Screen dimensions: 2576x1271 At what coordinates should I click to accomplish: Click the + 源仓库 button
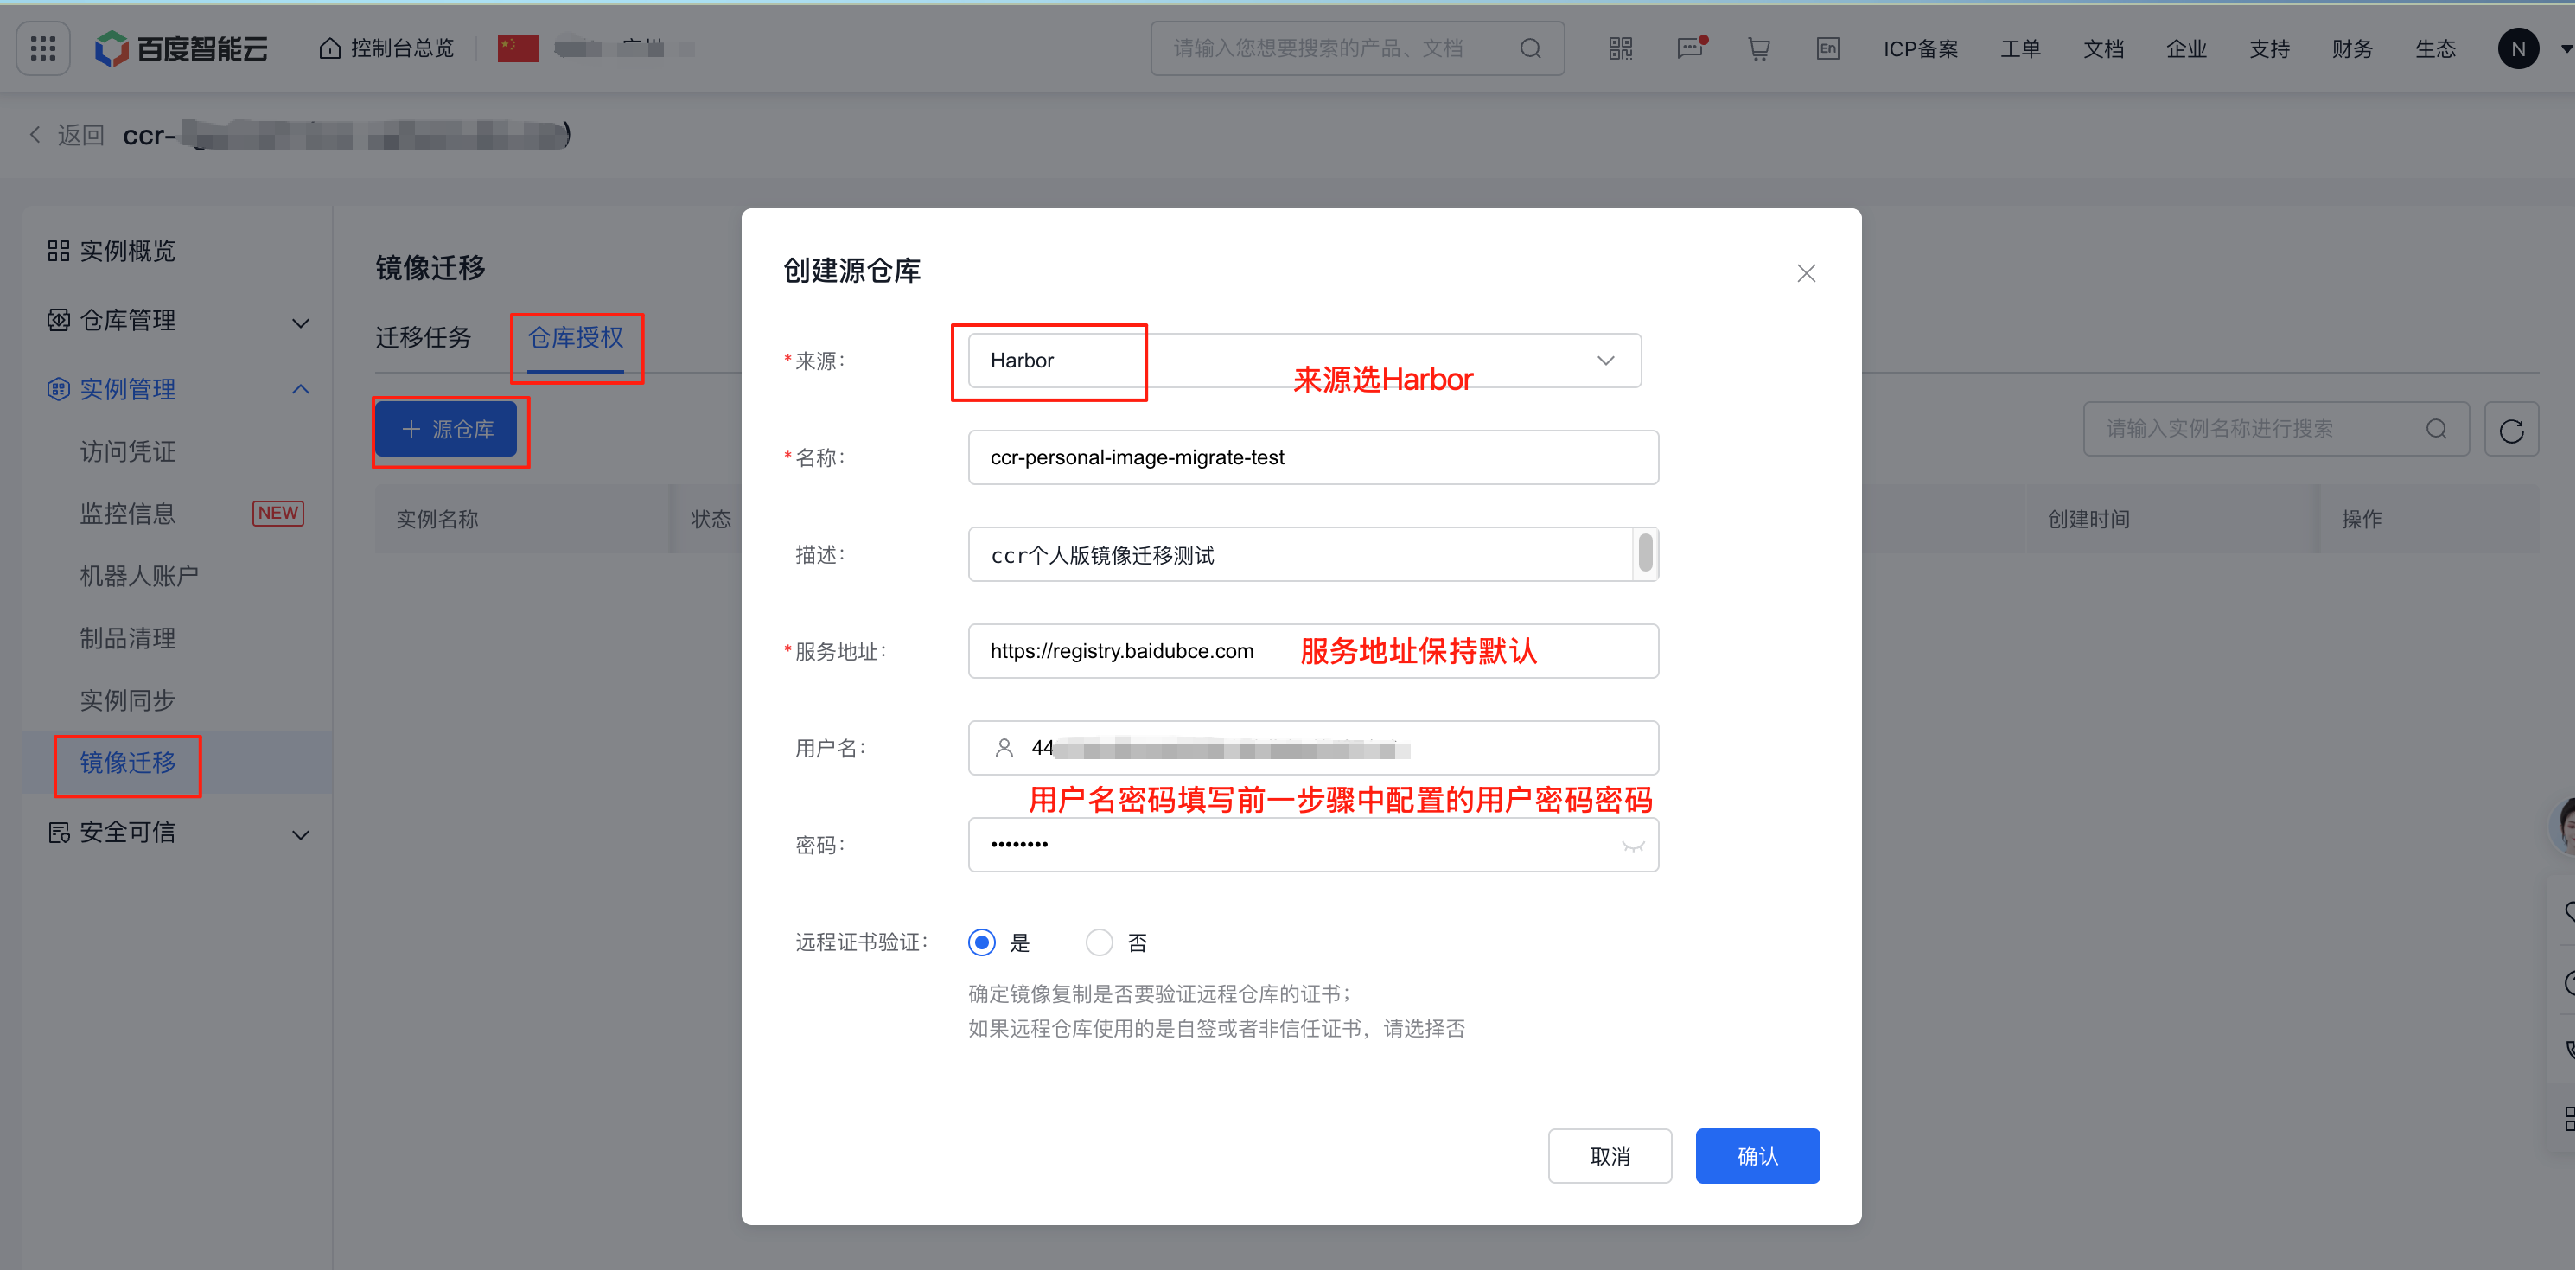tap(446, 429)
